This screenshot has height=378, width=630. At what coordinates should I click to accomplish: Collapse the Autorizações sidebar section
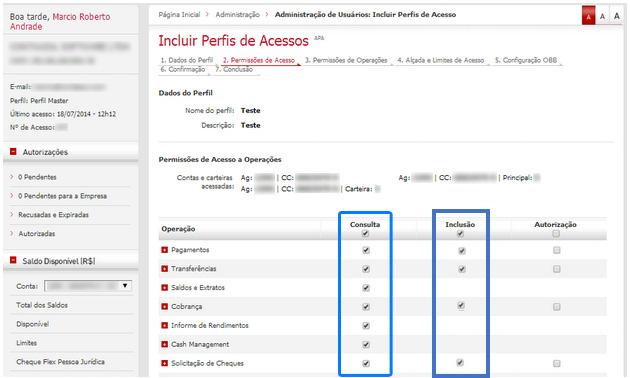[x=13, y=151]
